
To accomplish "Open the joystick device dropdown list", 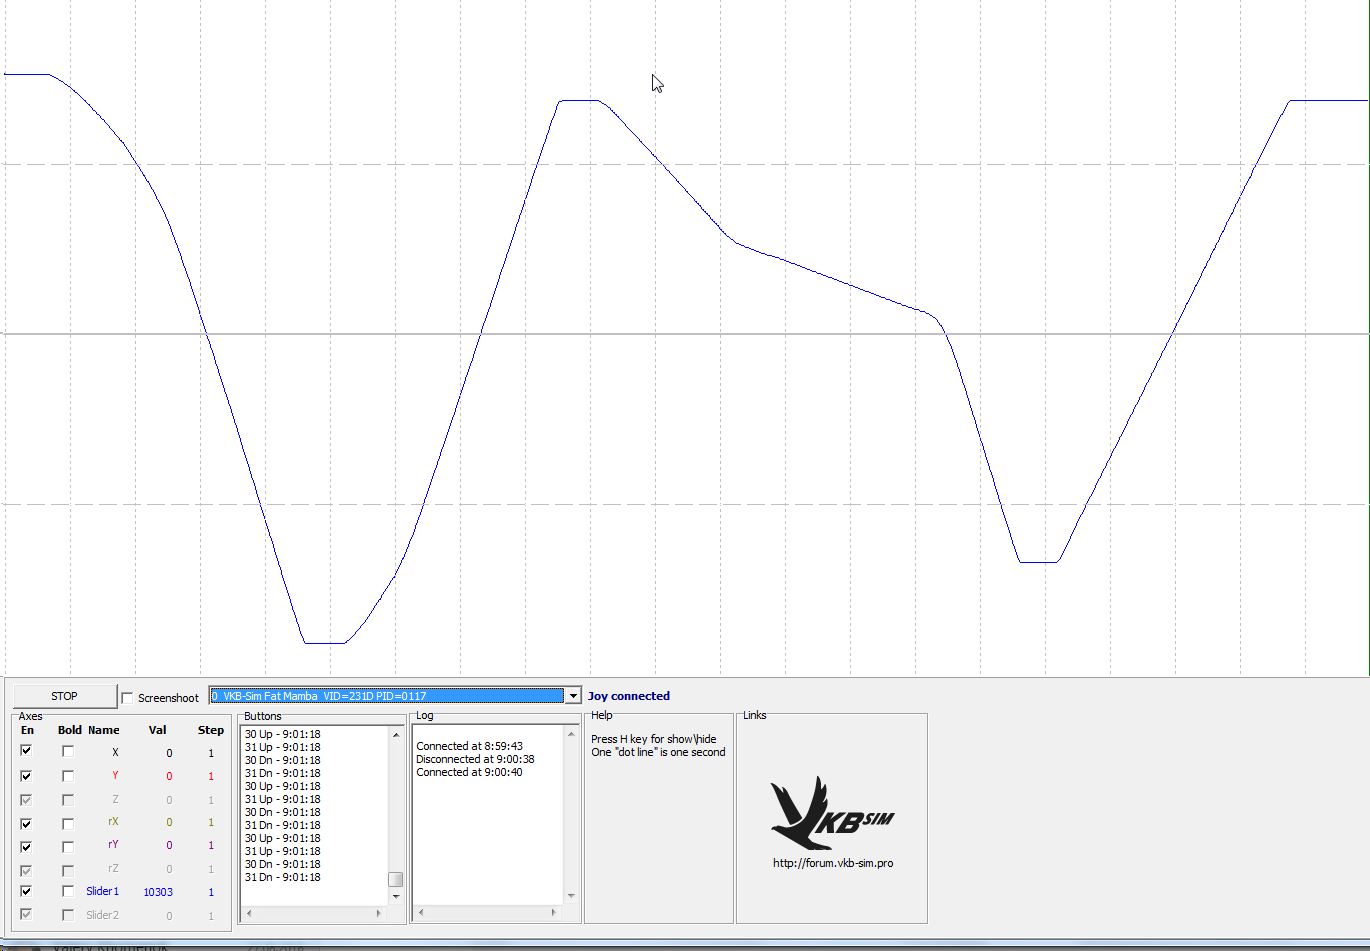I will pos(395,696).
